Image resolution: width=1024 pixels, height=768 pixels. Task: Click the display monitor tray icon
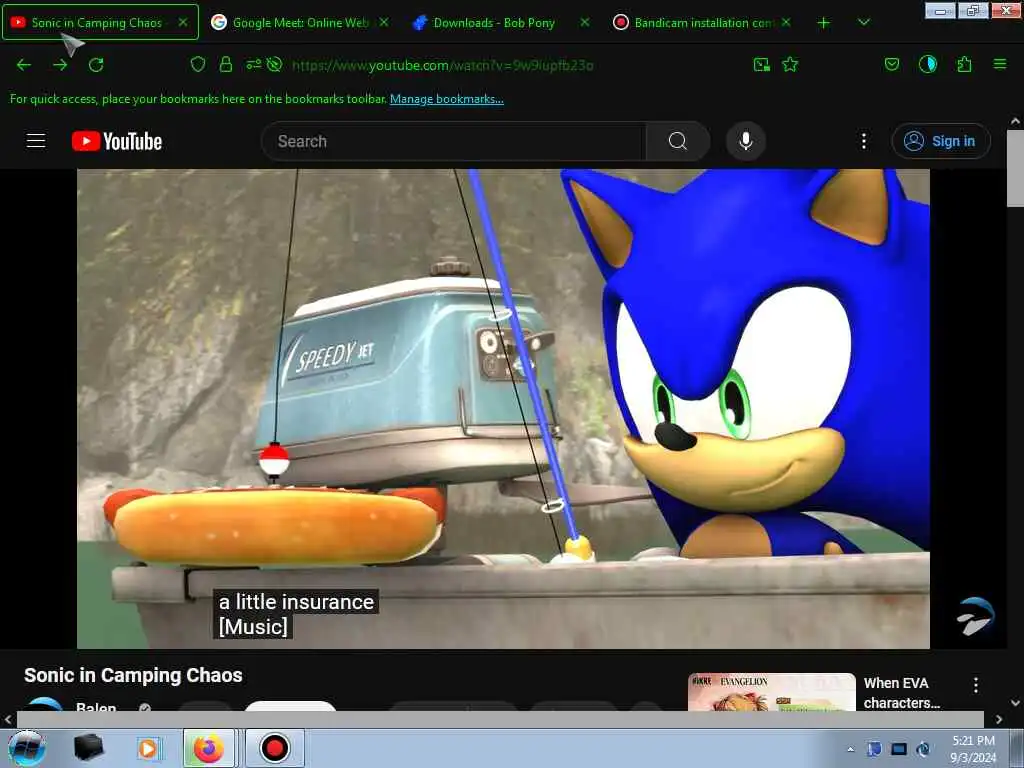click(x=899, y=749)
